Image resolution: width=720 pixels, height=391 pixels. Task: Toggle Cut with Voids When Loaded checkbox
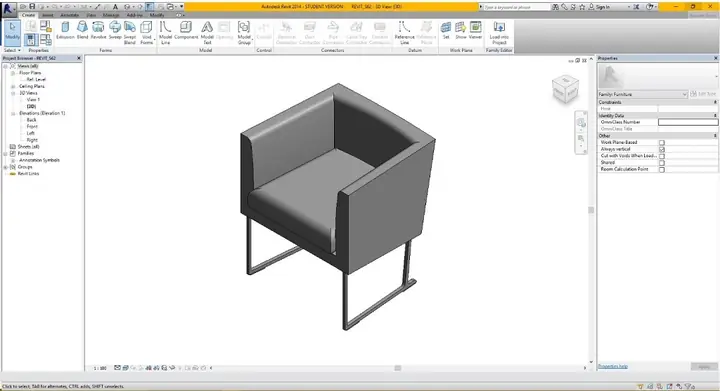coord(662,156)
